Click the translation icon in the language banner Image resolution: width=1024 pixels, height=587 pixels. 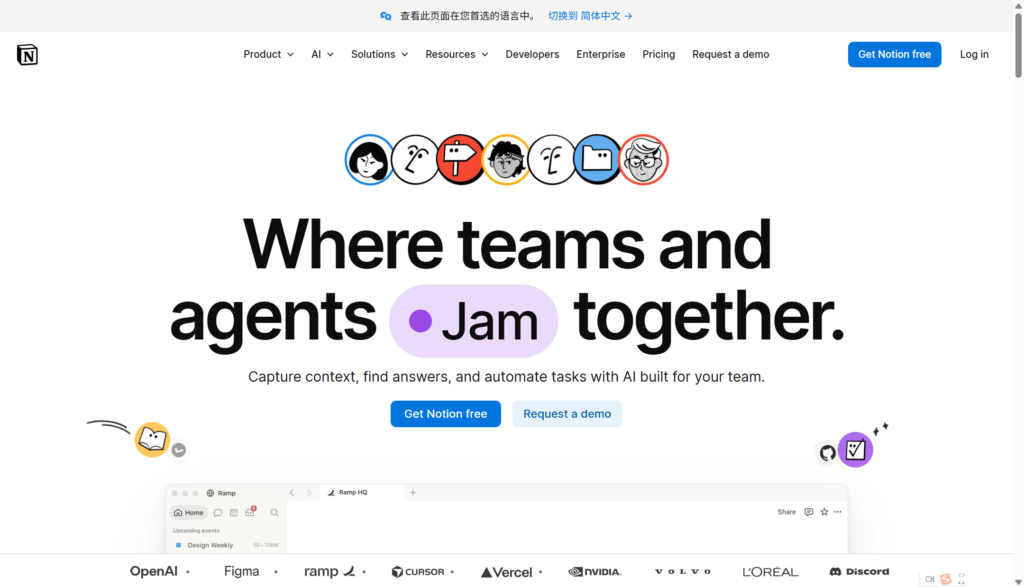tap(386, 16)
